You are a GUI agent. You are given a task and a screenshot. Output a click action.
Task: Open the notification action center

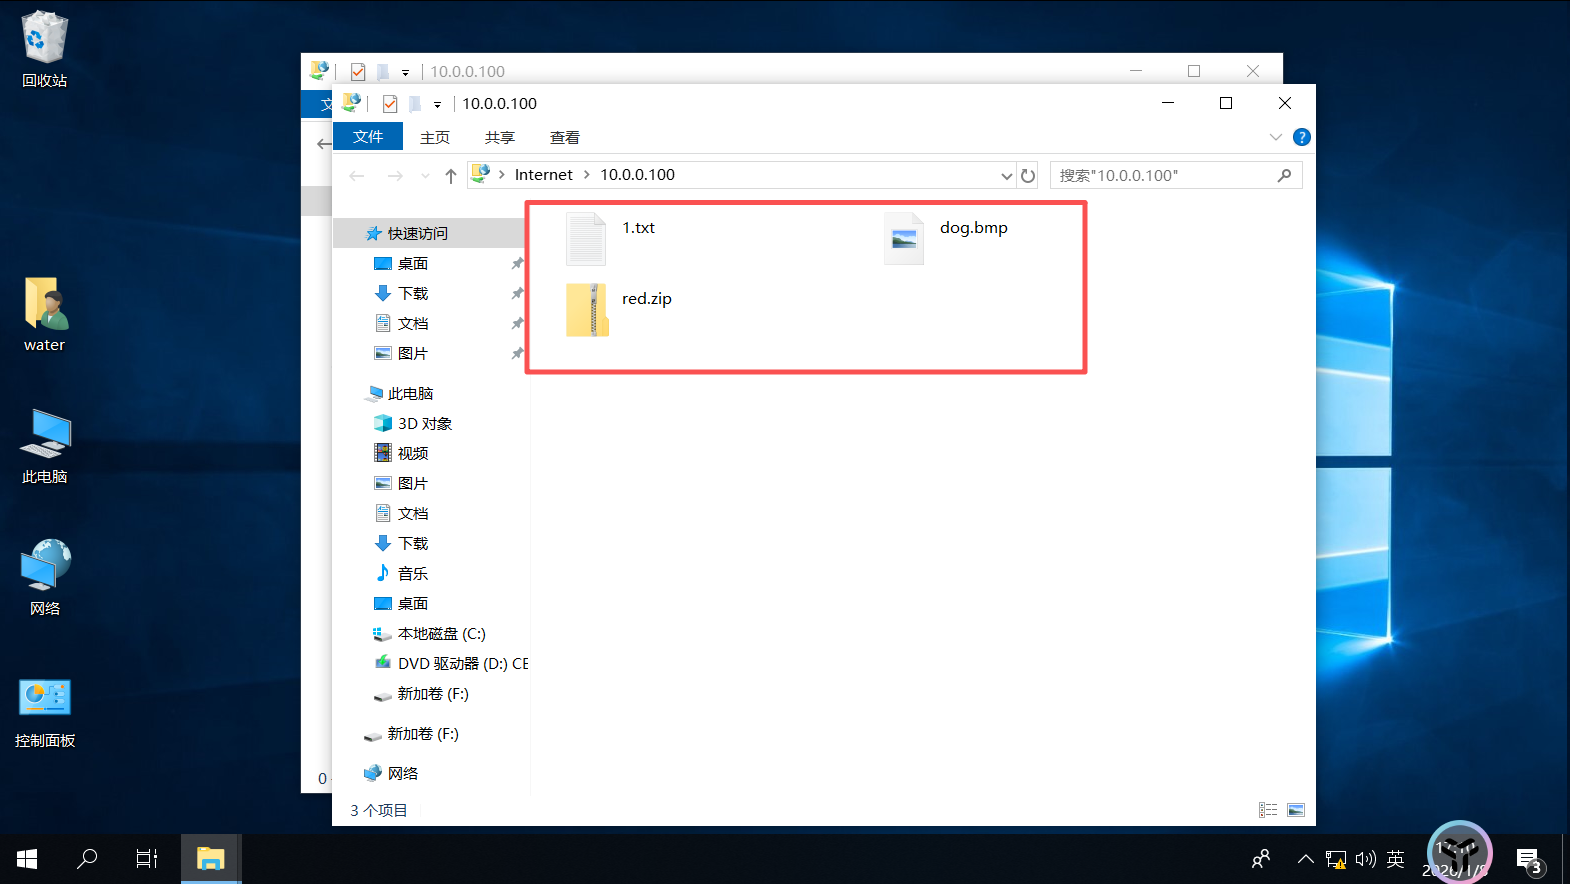point(1530,860)
